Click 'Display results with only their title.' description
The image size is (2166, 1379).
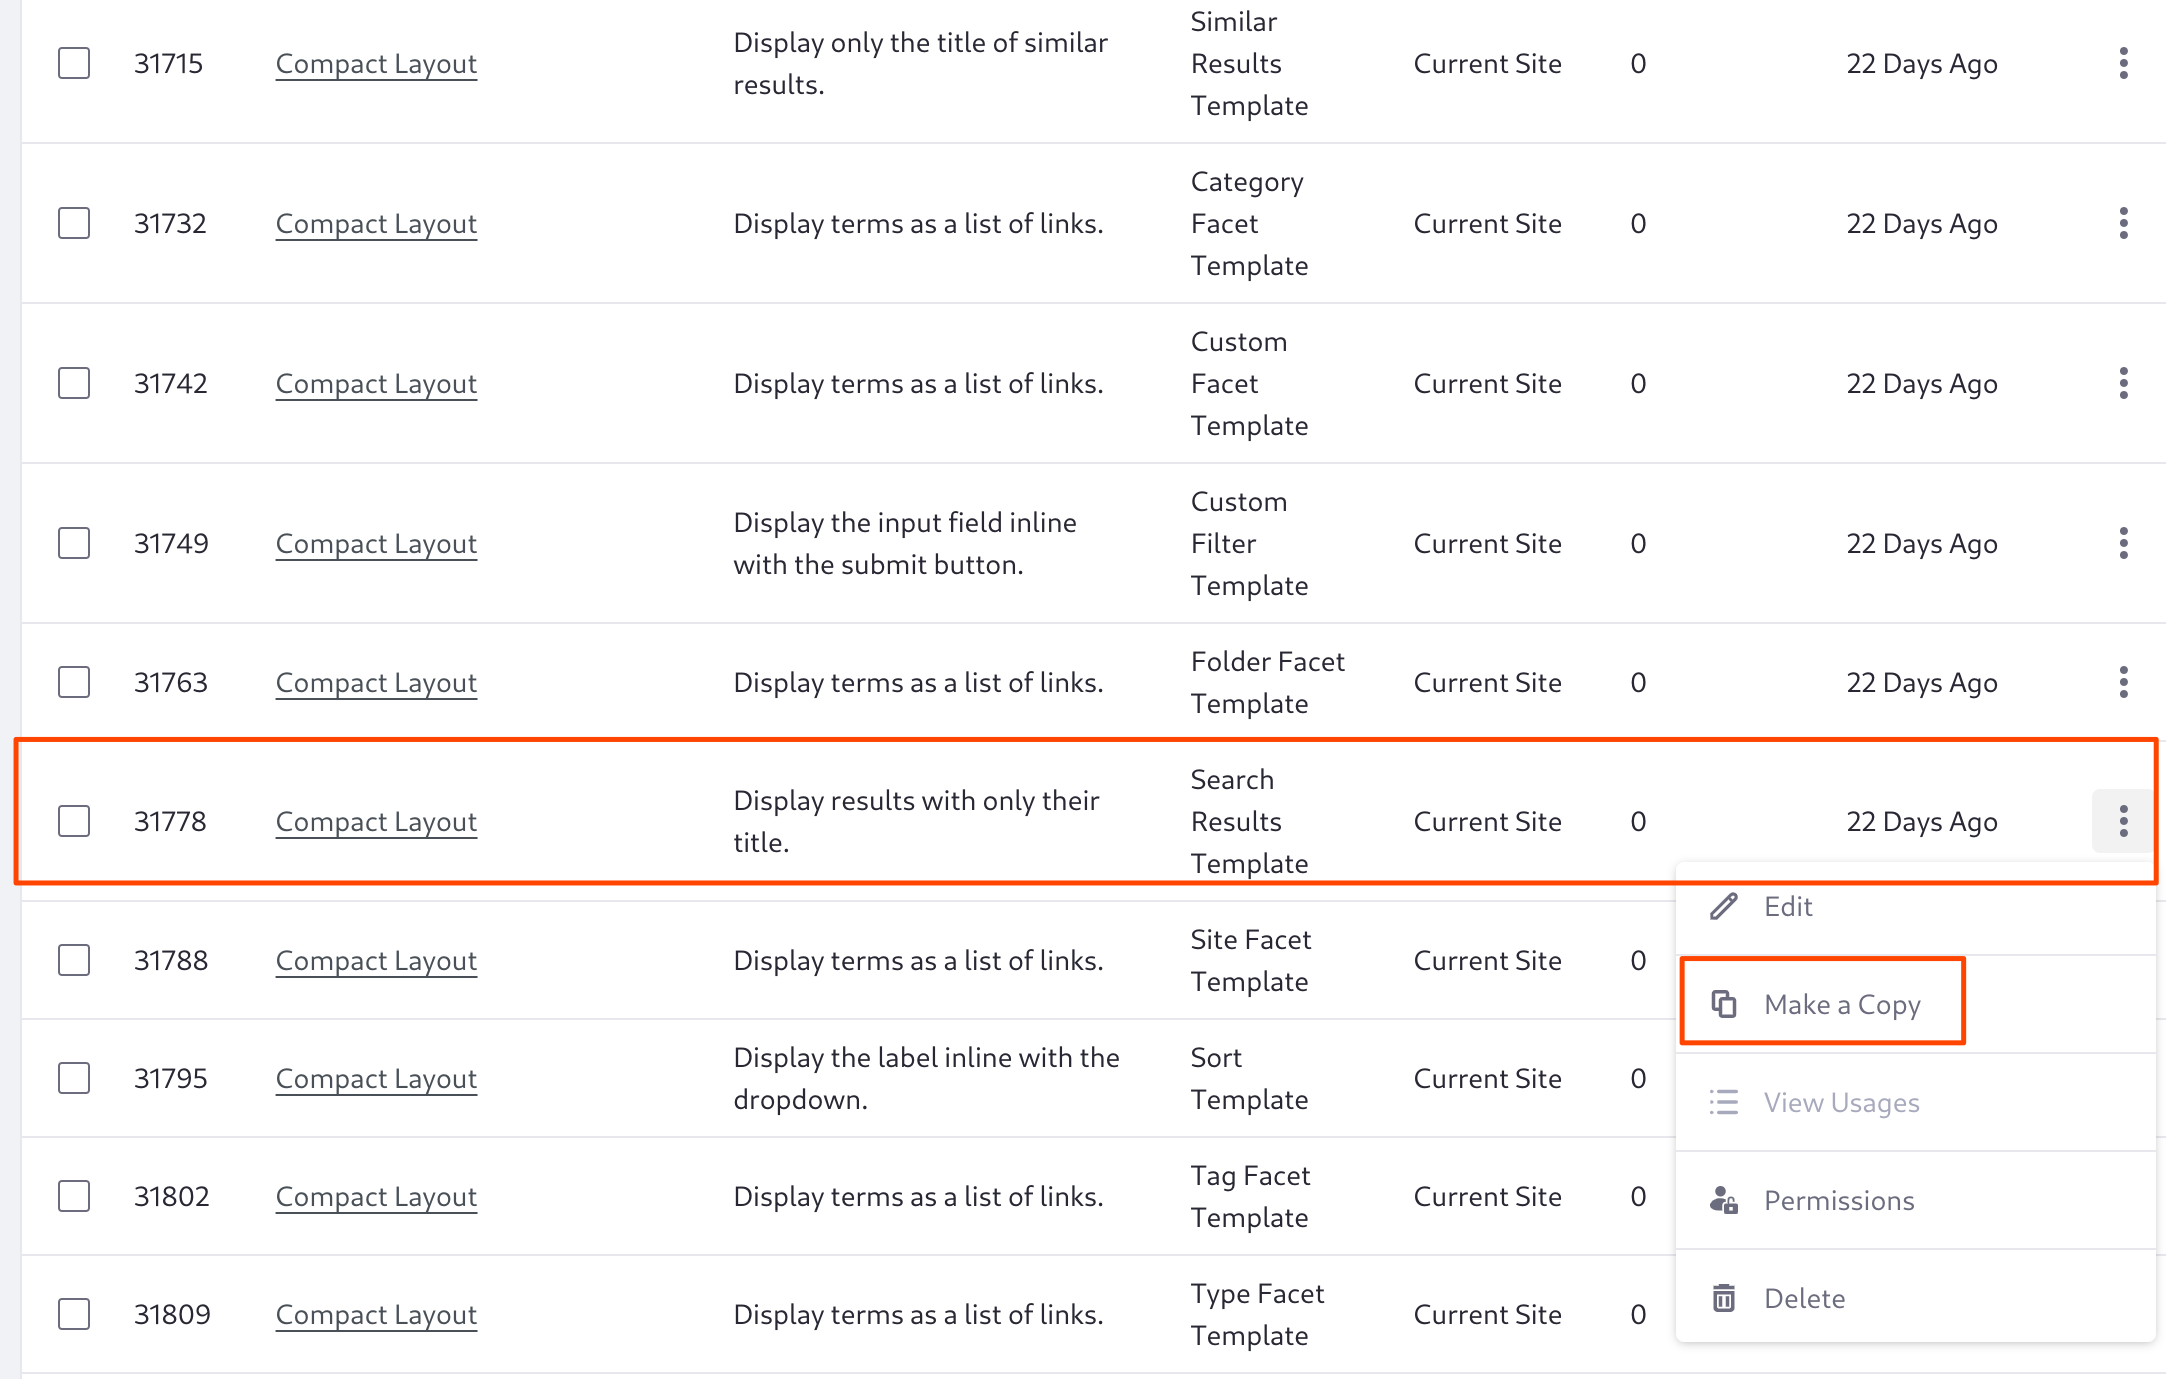pyautogui.click(x=916, y=821)
